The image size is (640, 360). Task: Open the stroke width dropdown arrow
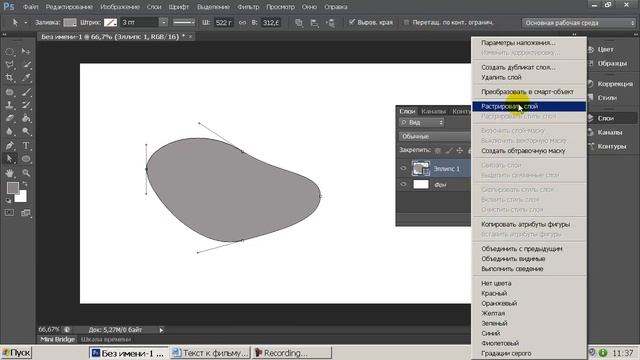[x=163, y=22]
